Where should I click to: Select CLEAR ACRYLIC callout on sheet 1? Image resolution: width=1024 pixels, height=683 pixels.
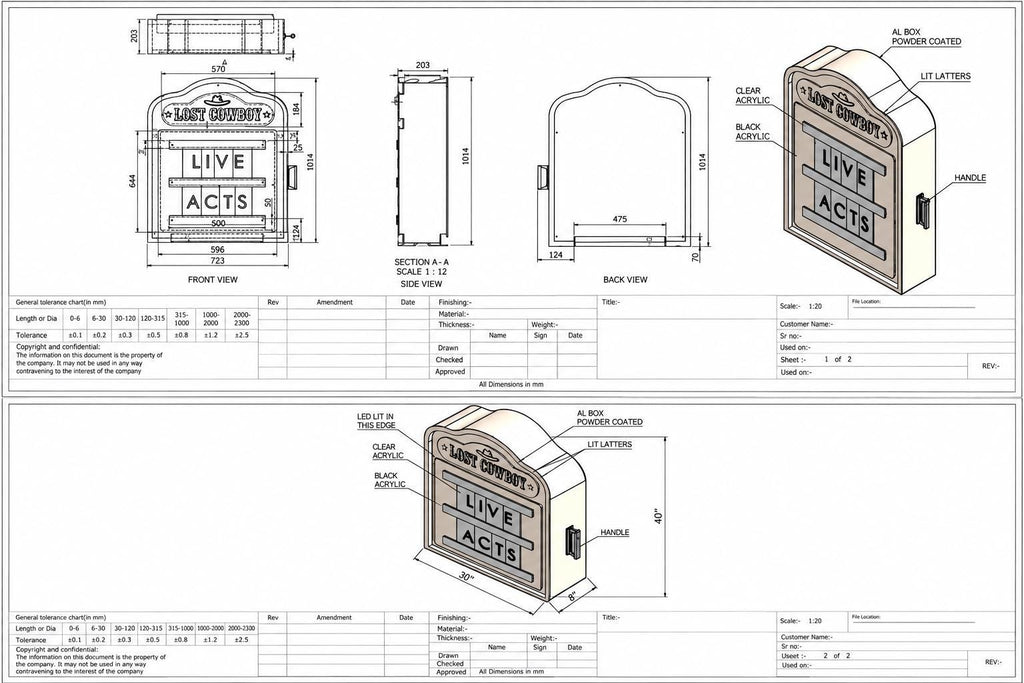coord(752,96)
